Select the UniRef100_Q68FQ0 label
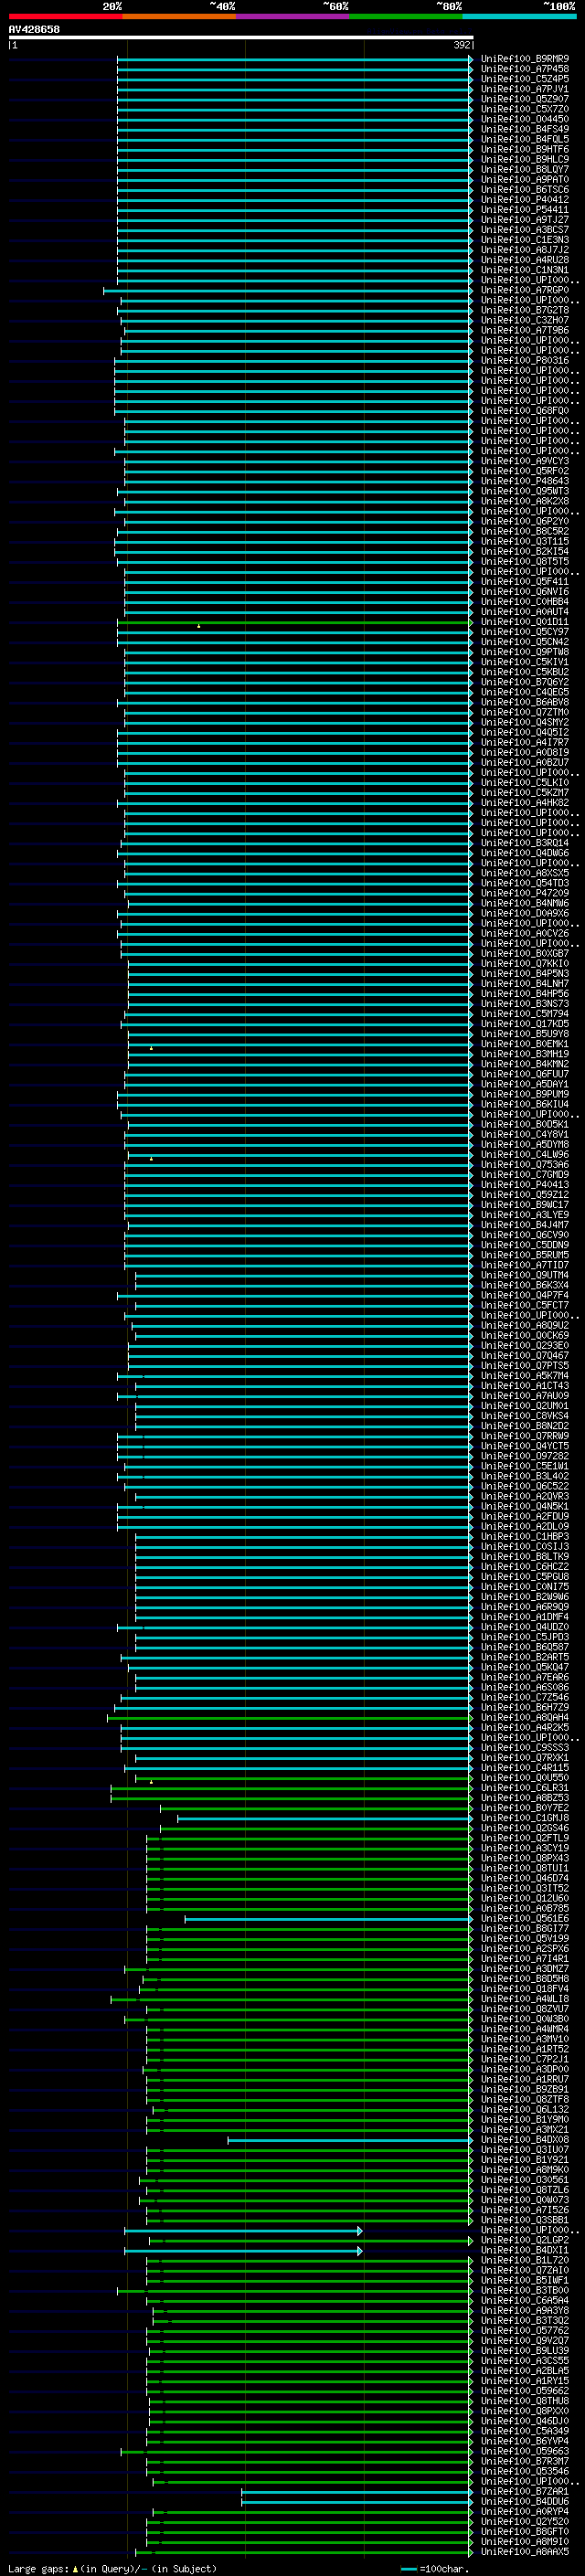 pos(525,411)
